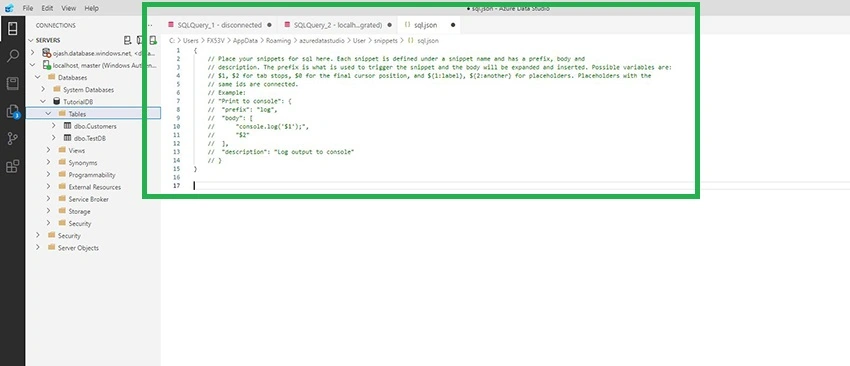Expand the Programmability folder
Viewport: 850px width, 366px height.
tap(48, 175)
